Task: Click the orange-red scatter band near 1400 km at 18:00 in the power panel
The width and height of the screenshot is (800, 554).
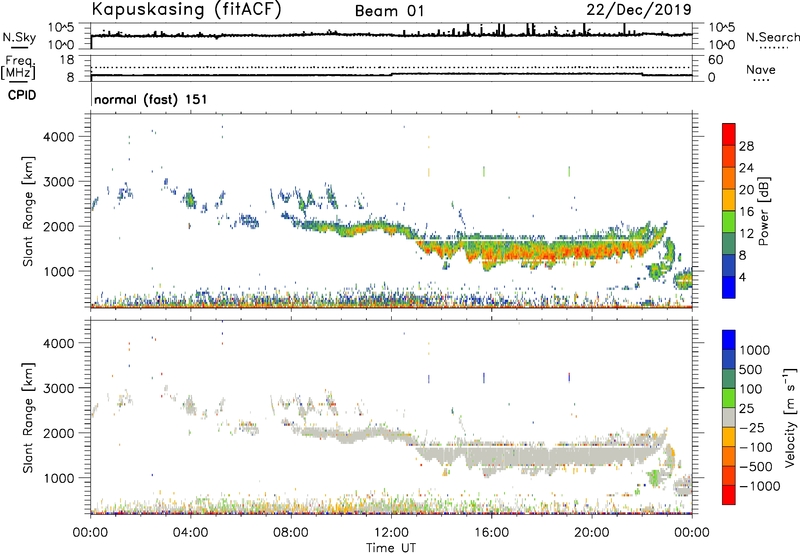Action: click(x=542, y=253)
